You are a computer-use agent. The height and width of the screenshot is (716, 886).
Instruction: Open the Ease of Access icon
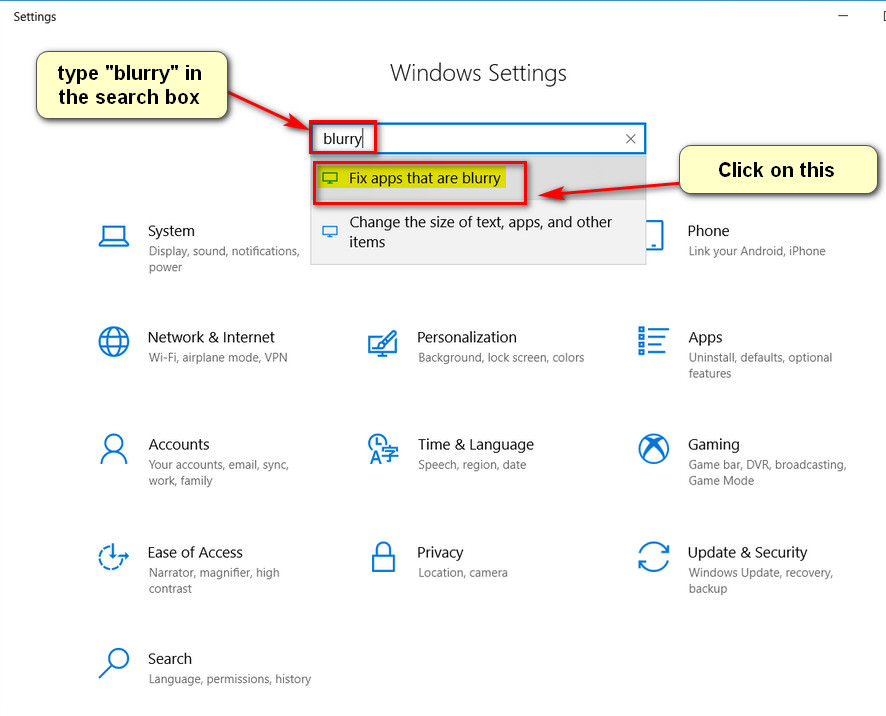pyautogui.click(x=113, y=556)
